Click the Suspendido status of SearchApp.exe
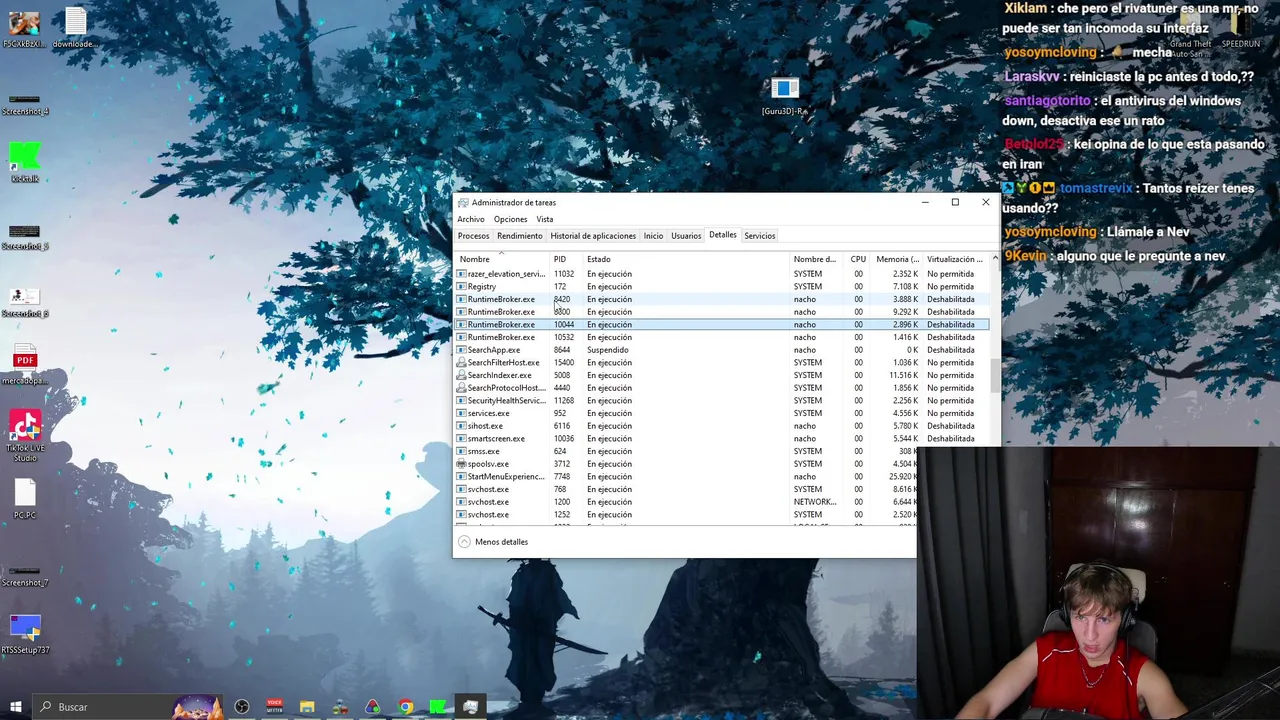Image resolution: width=1280 pixels, height=720 pixels. point(608,350)
